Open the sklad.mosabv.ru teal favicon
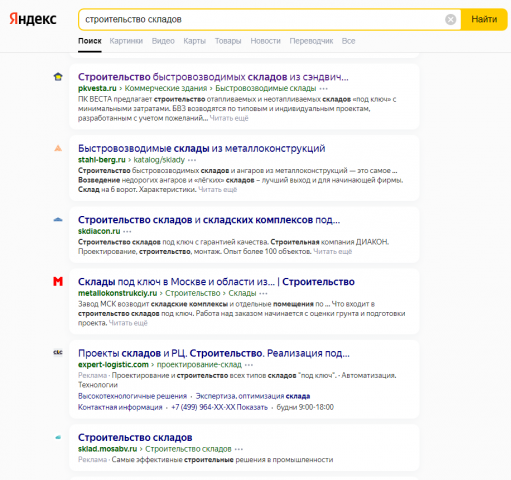This screenshot has width=511, height=480. (x=58, y=437)
